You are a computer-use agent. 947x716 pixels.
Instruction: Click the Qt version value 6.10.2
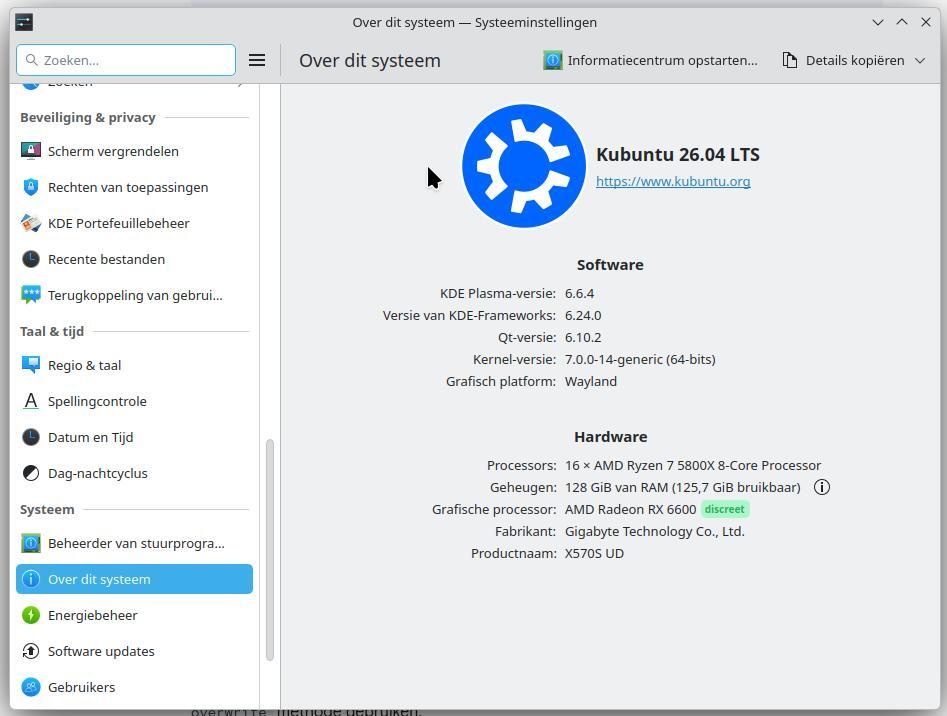pos(583,337)
